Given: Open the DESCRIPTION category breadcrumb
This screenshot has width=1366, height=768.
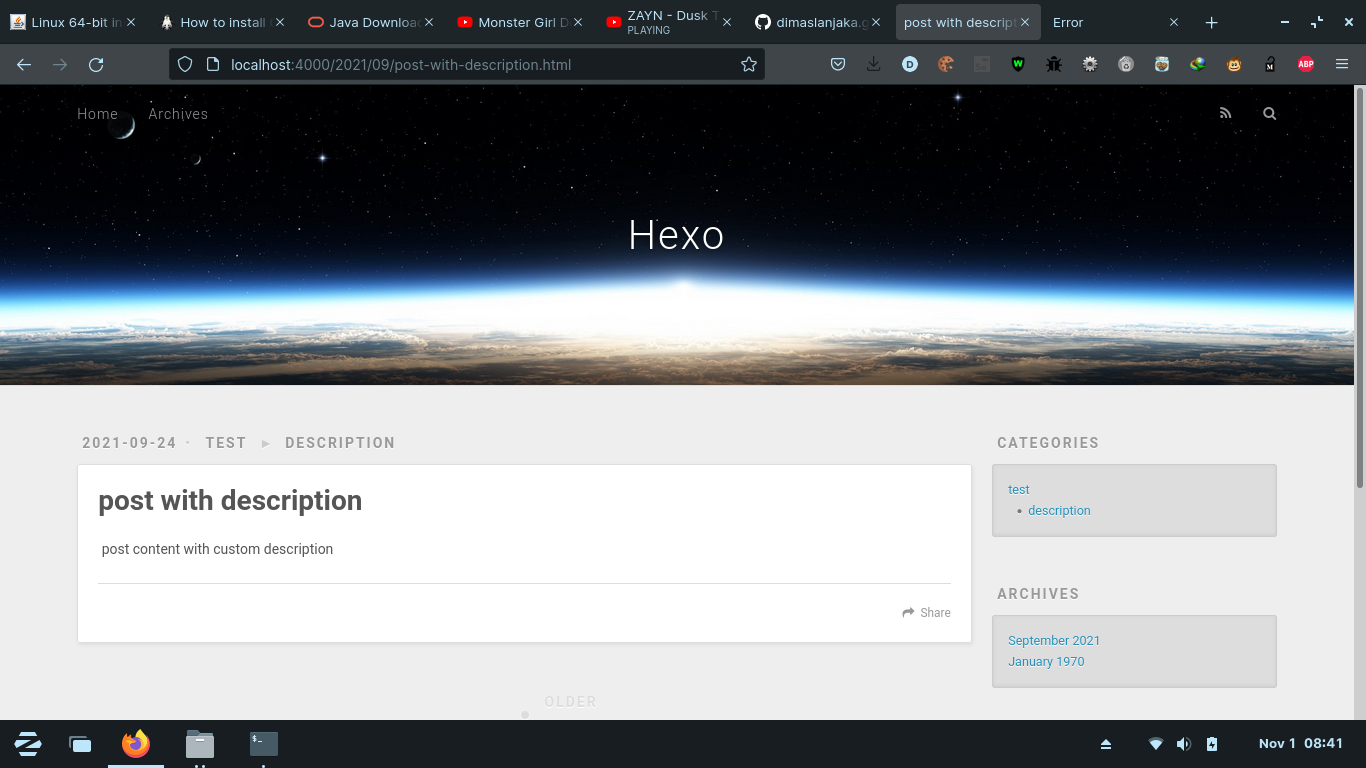Looking at the screenshot, I should (x=340, y=443).
